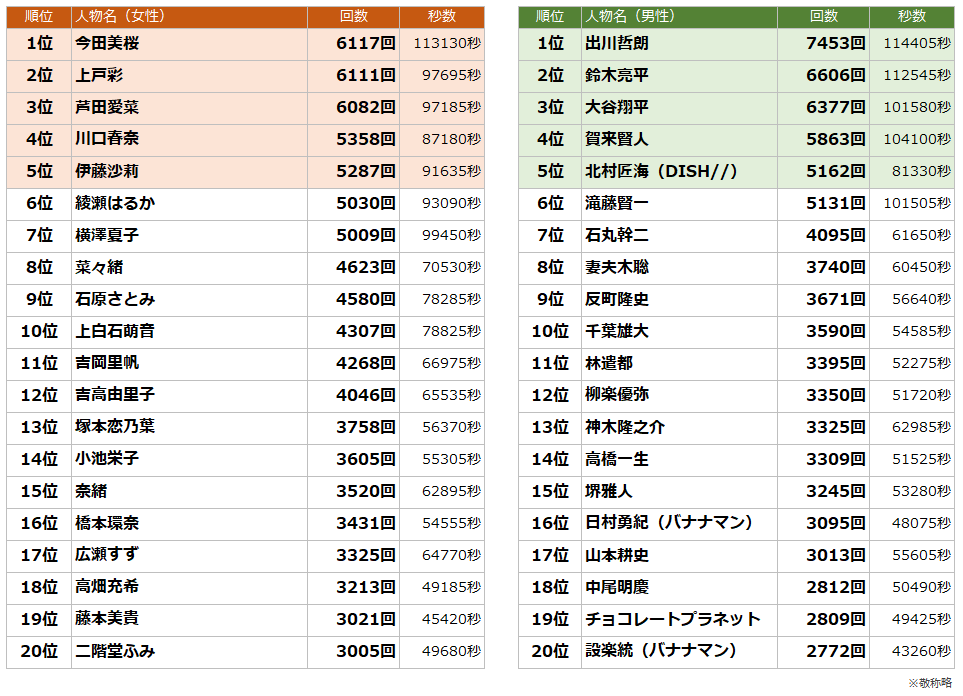Click the 順位 header in the male table
Screen dimensions: 963x696
[x=550, y=16]
